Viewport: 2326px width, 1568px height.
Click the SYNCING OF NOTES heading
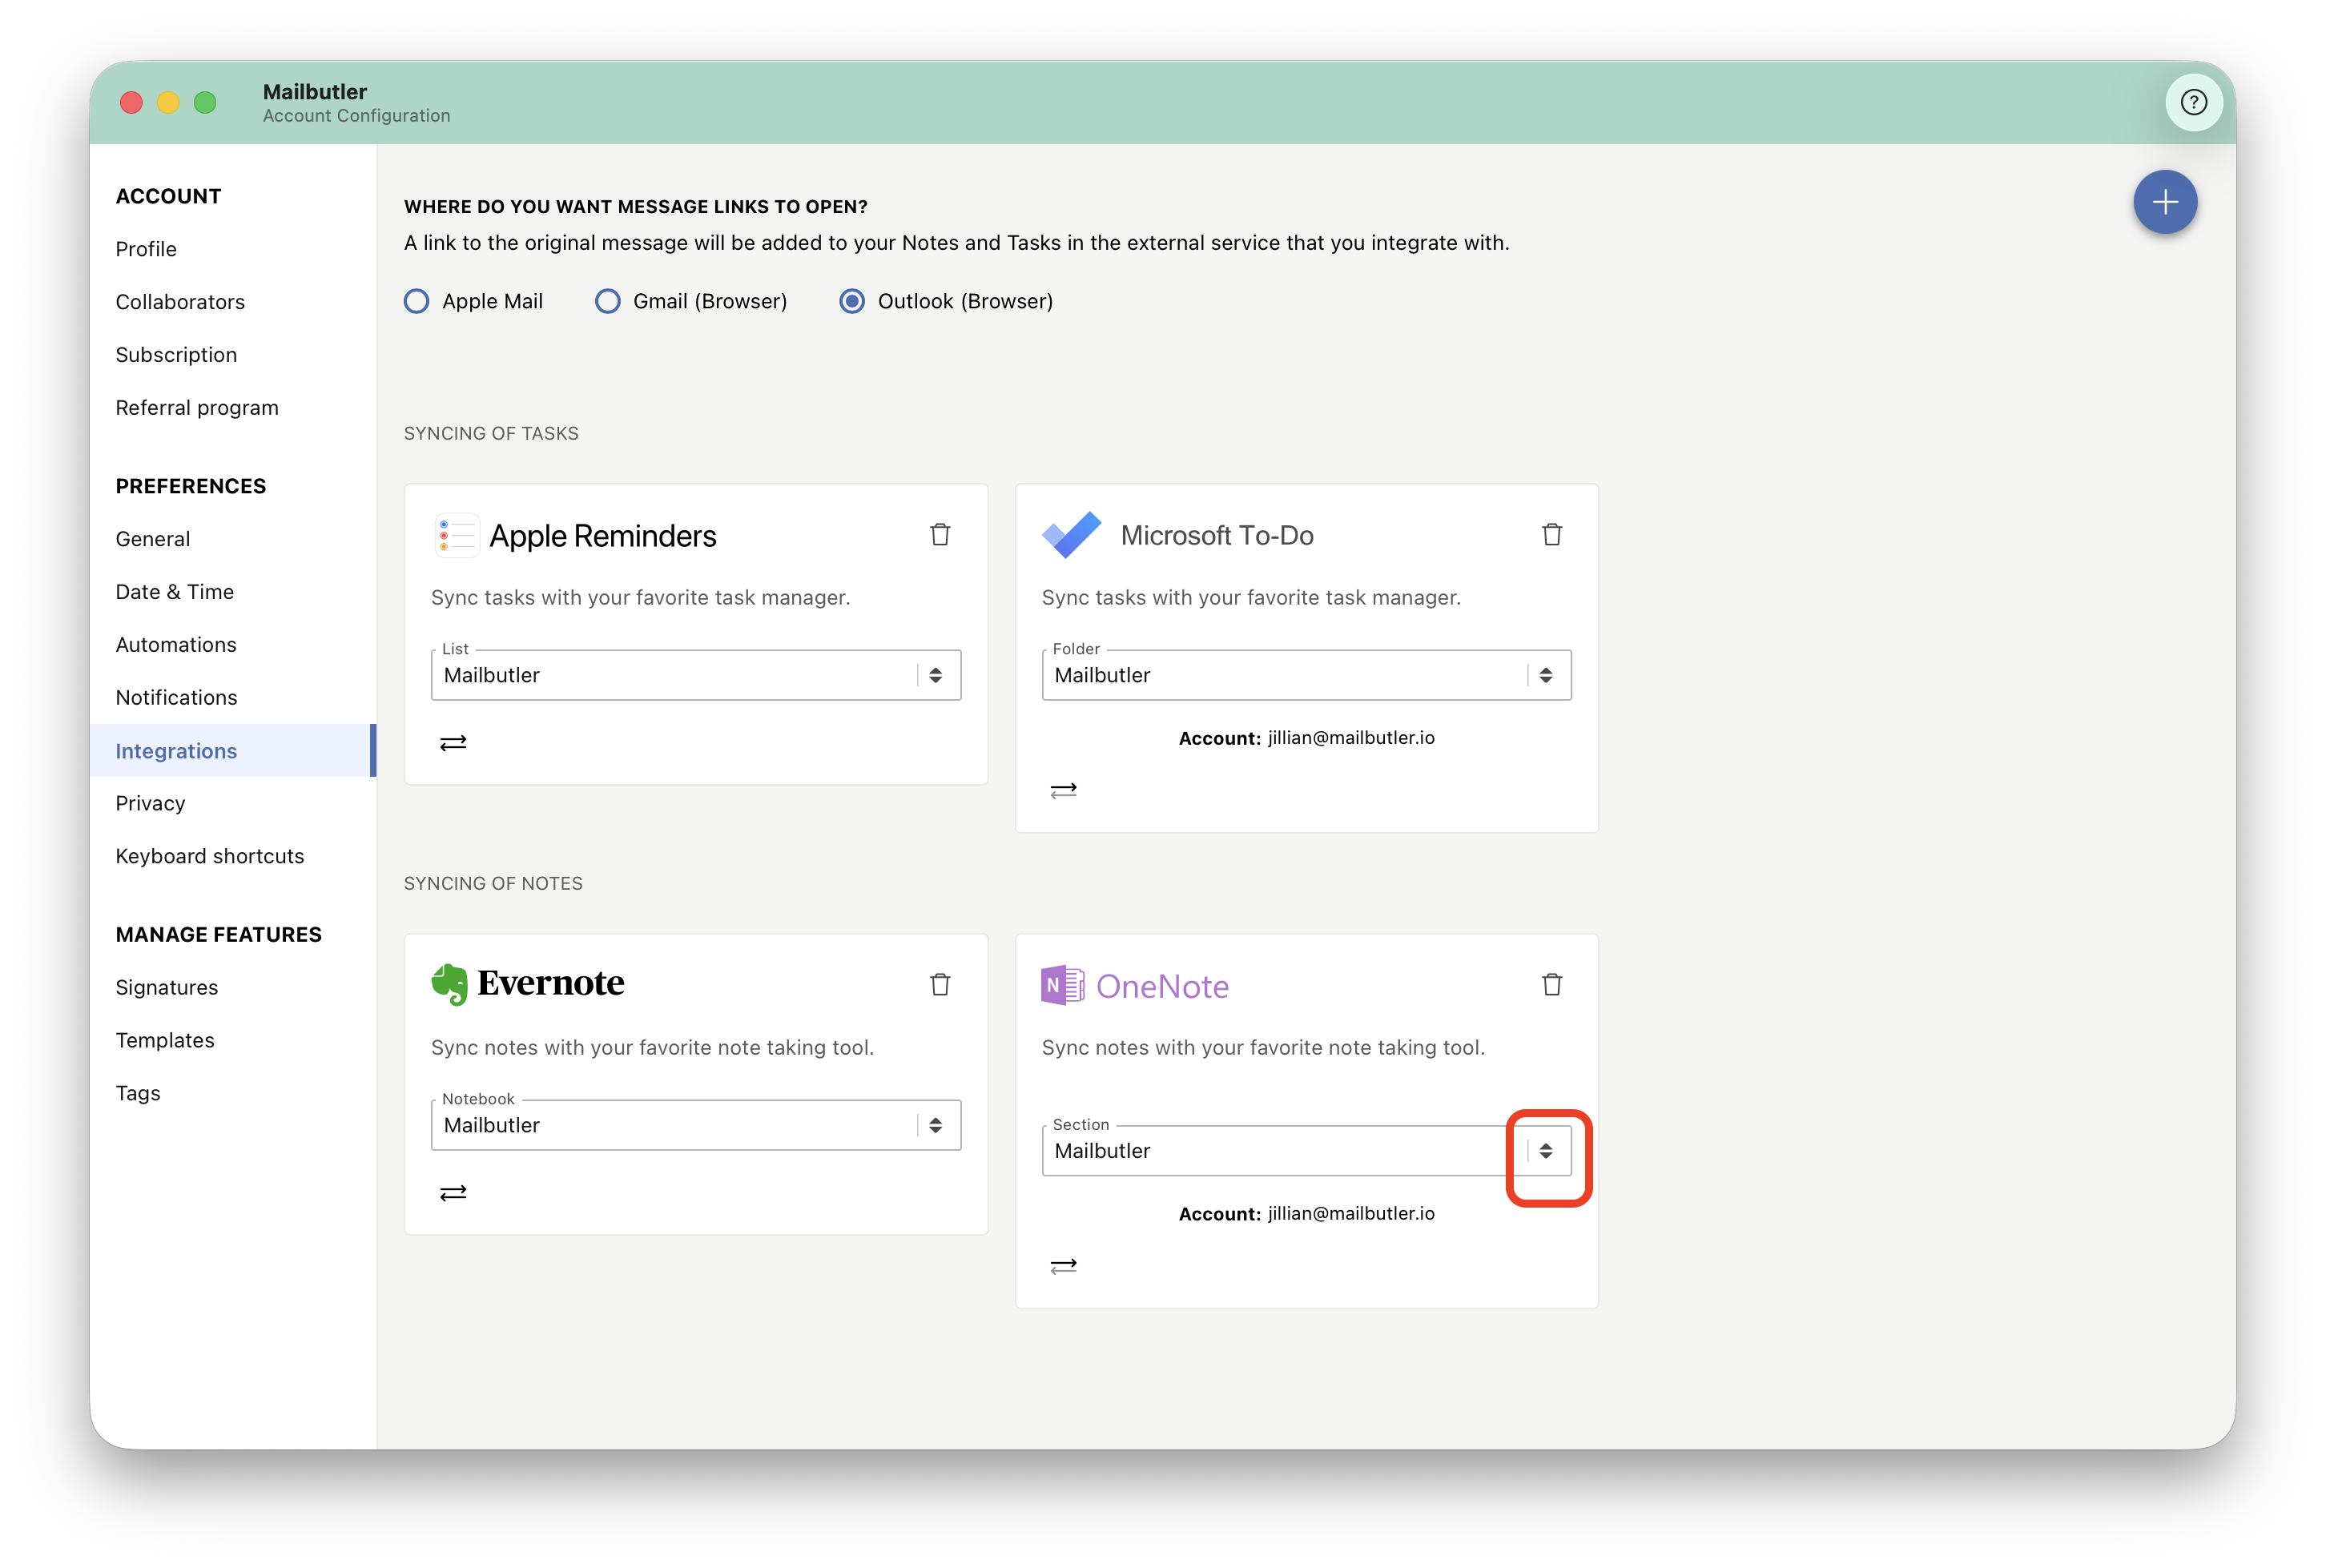point(493,884)
